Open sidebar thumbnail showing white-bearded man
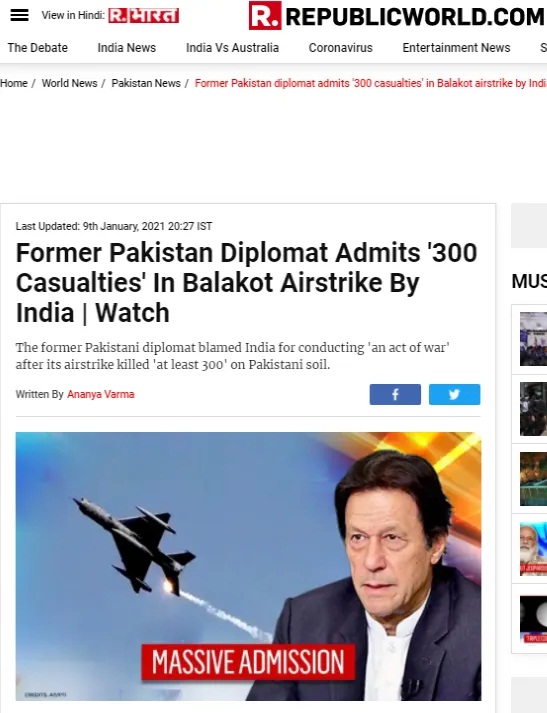 point(533,549)
